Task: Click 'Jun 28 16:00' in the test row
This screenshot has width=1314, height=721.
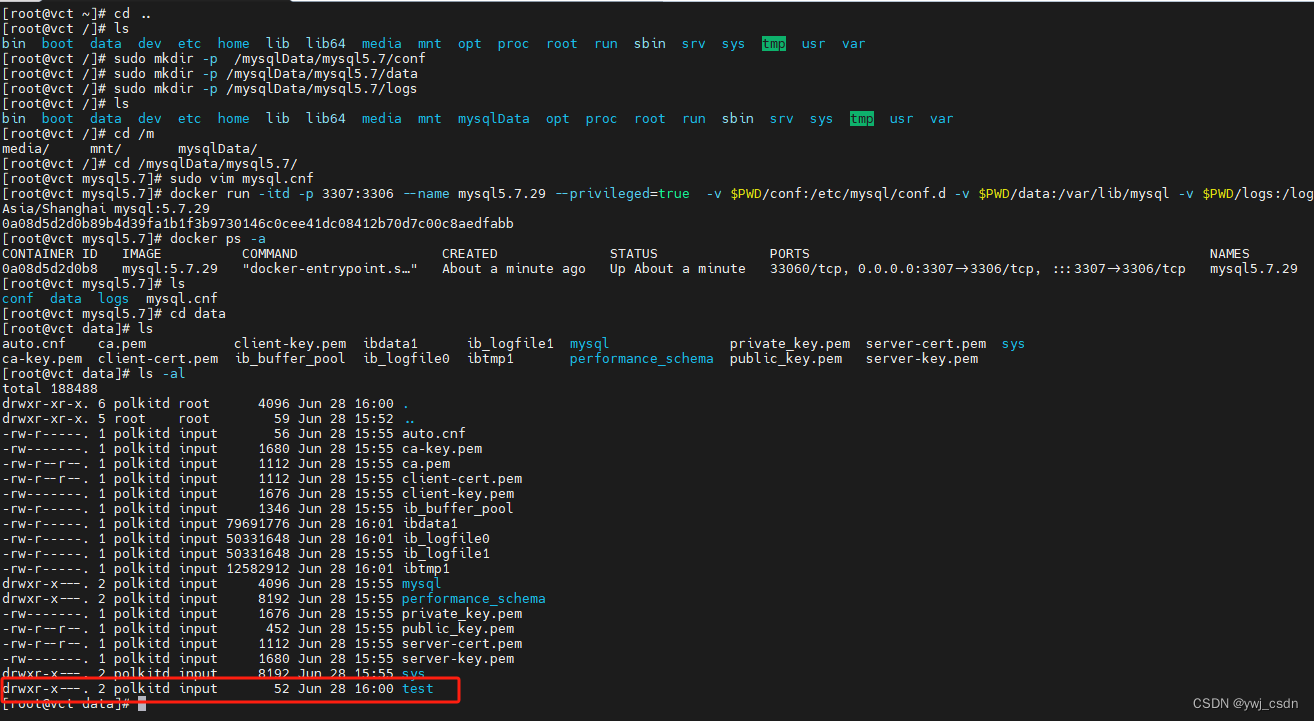Action: (346, 689)
